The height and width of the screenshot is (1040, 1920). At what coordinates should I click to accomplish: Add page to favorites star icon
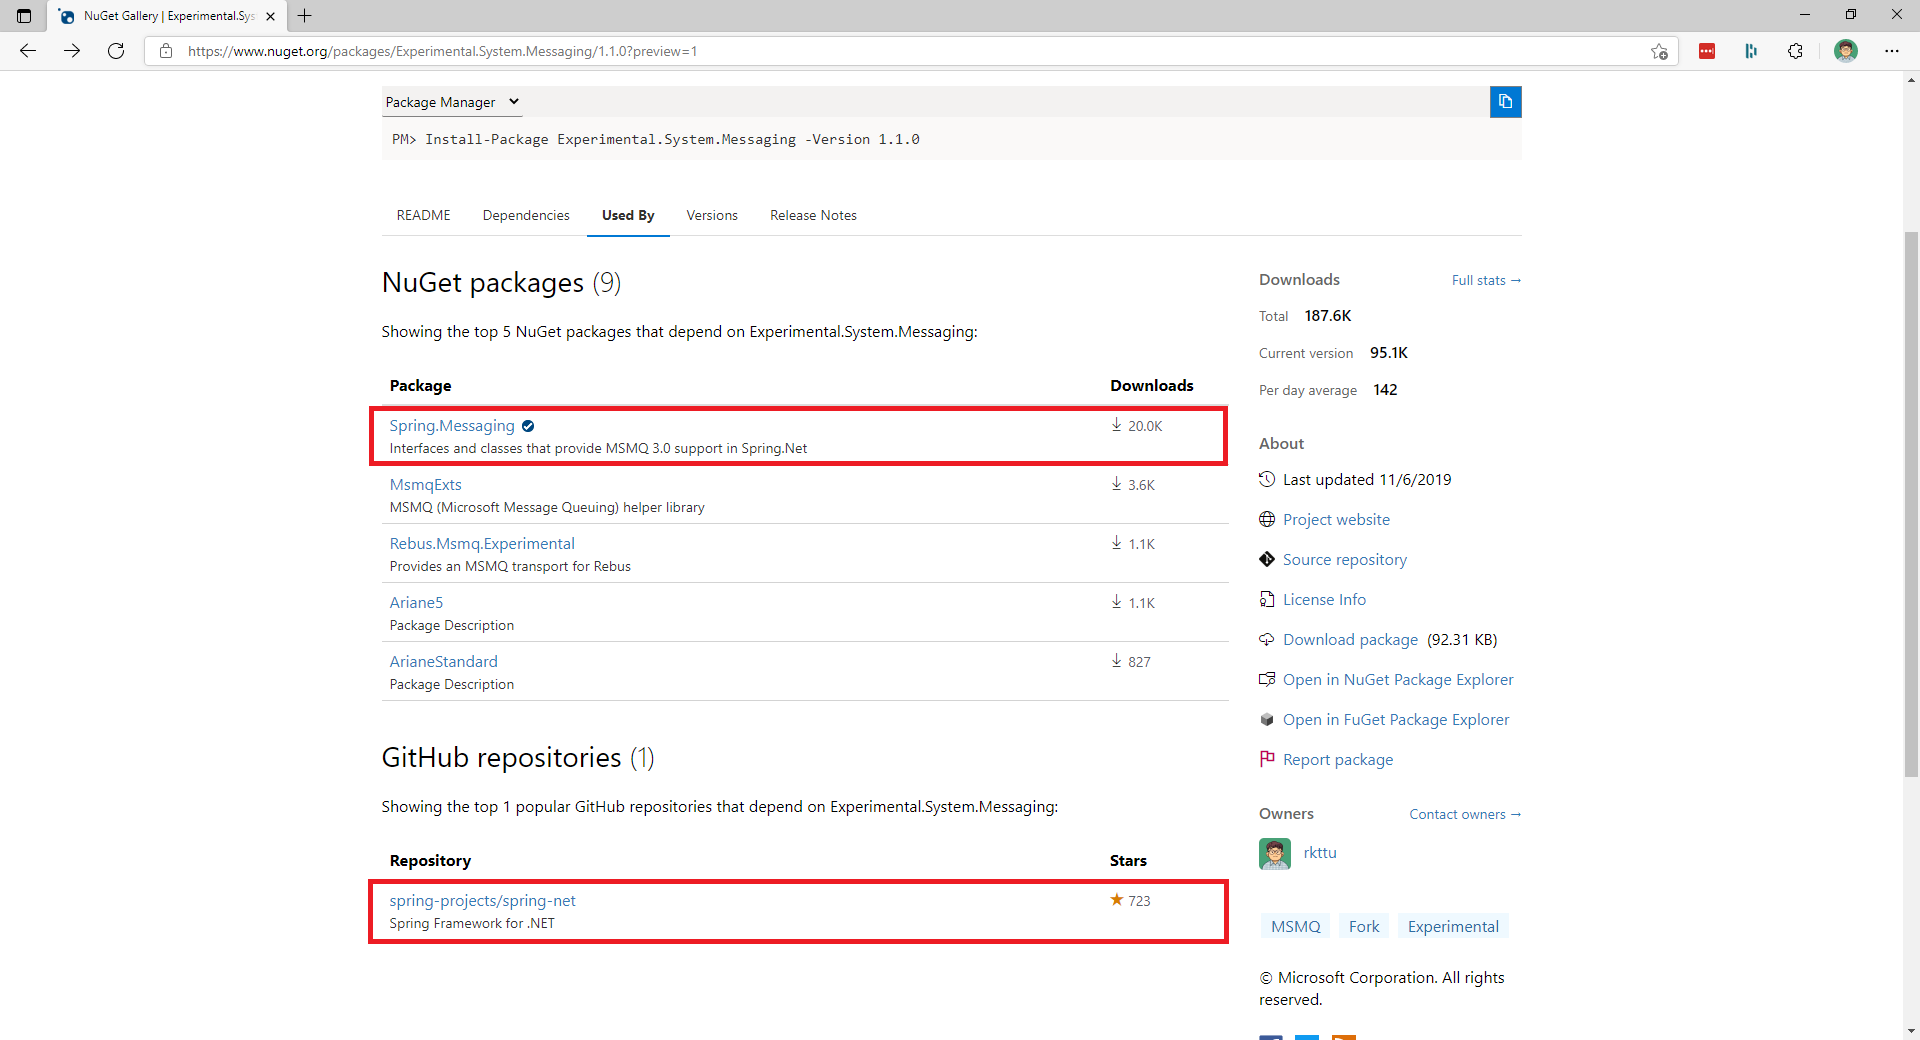pos(1659,51)
